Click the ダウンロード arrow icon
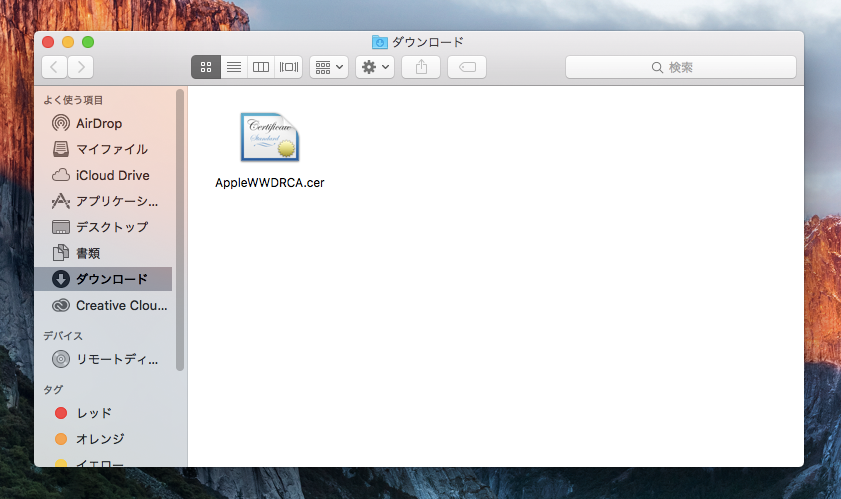 click(x=61, y=279)
